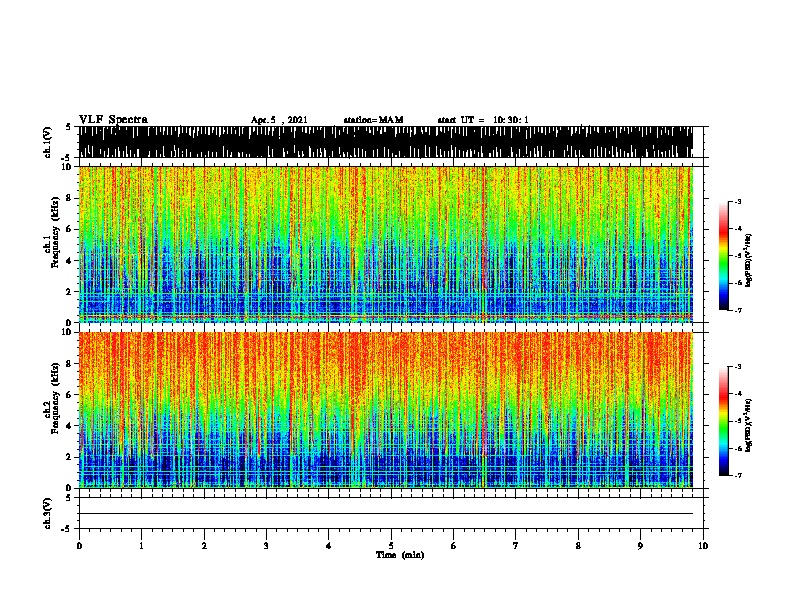The height and width of the screenshot is (612, 792).
Task: Click time axis tick label "0"
Action: 79,546
